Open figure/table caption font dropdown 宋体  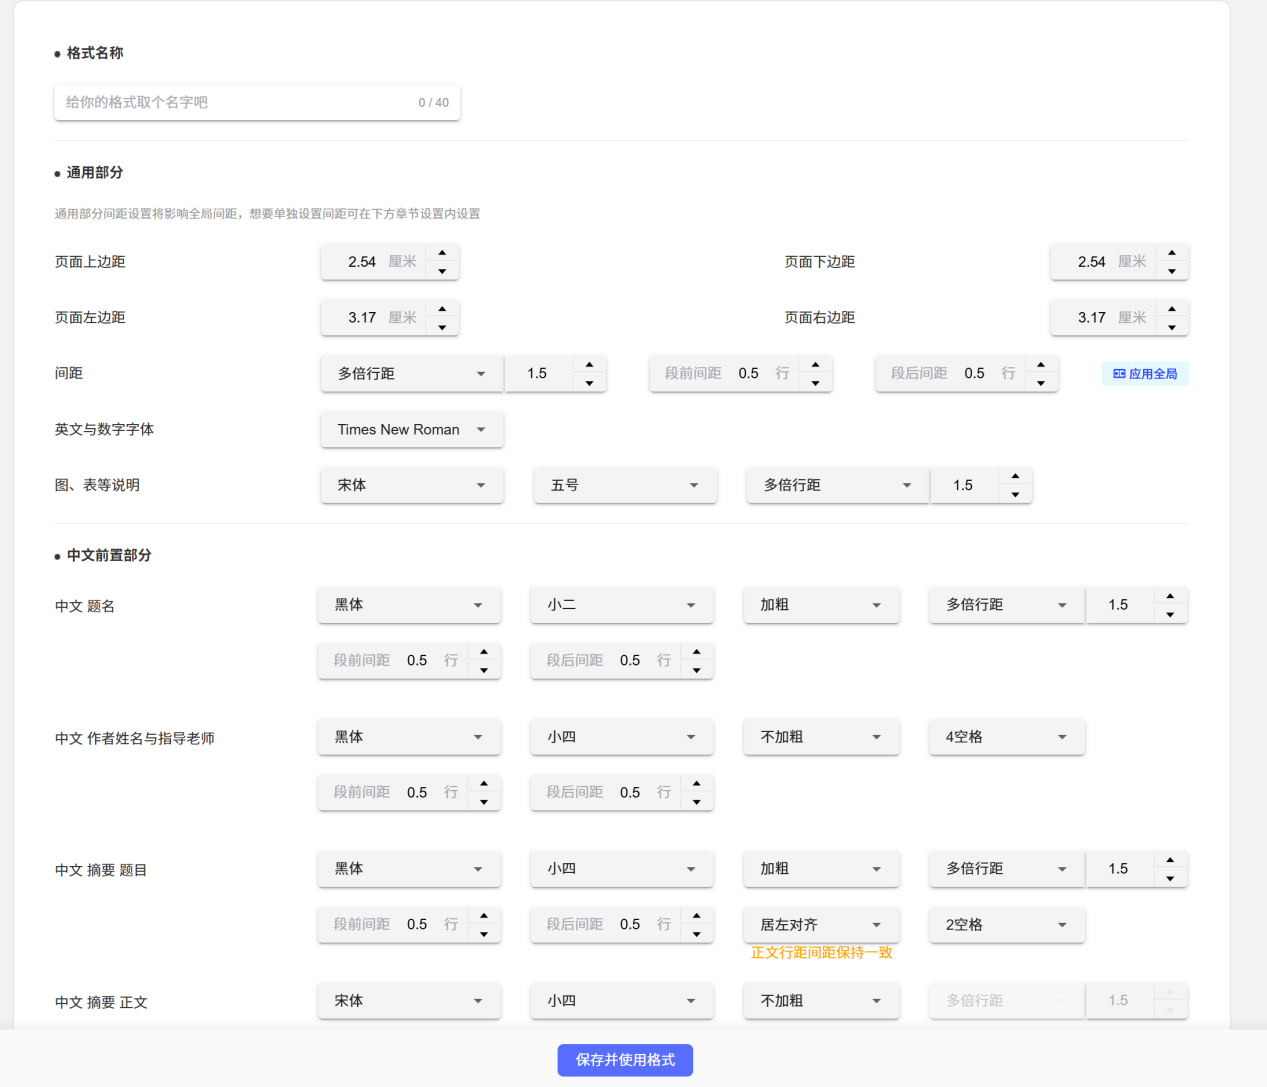point(412,485)
